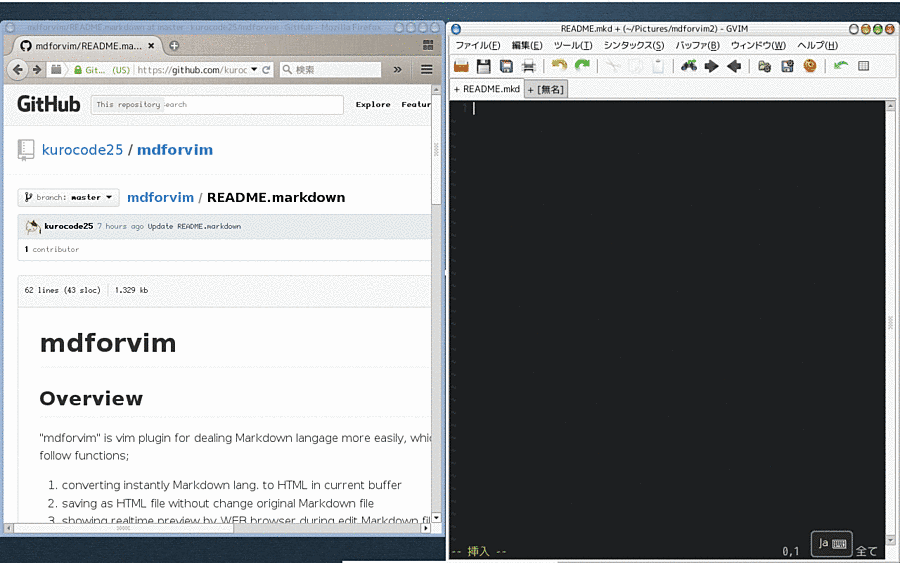The width and height of the screenshot is (900, 563).
Task: Click the GitHub logo on the page
Action: coord(49,104)
